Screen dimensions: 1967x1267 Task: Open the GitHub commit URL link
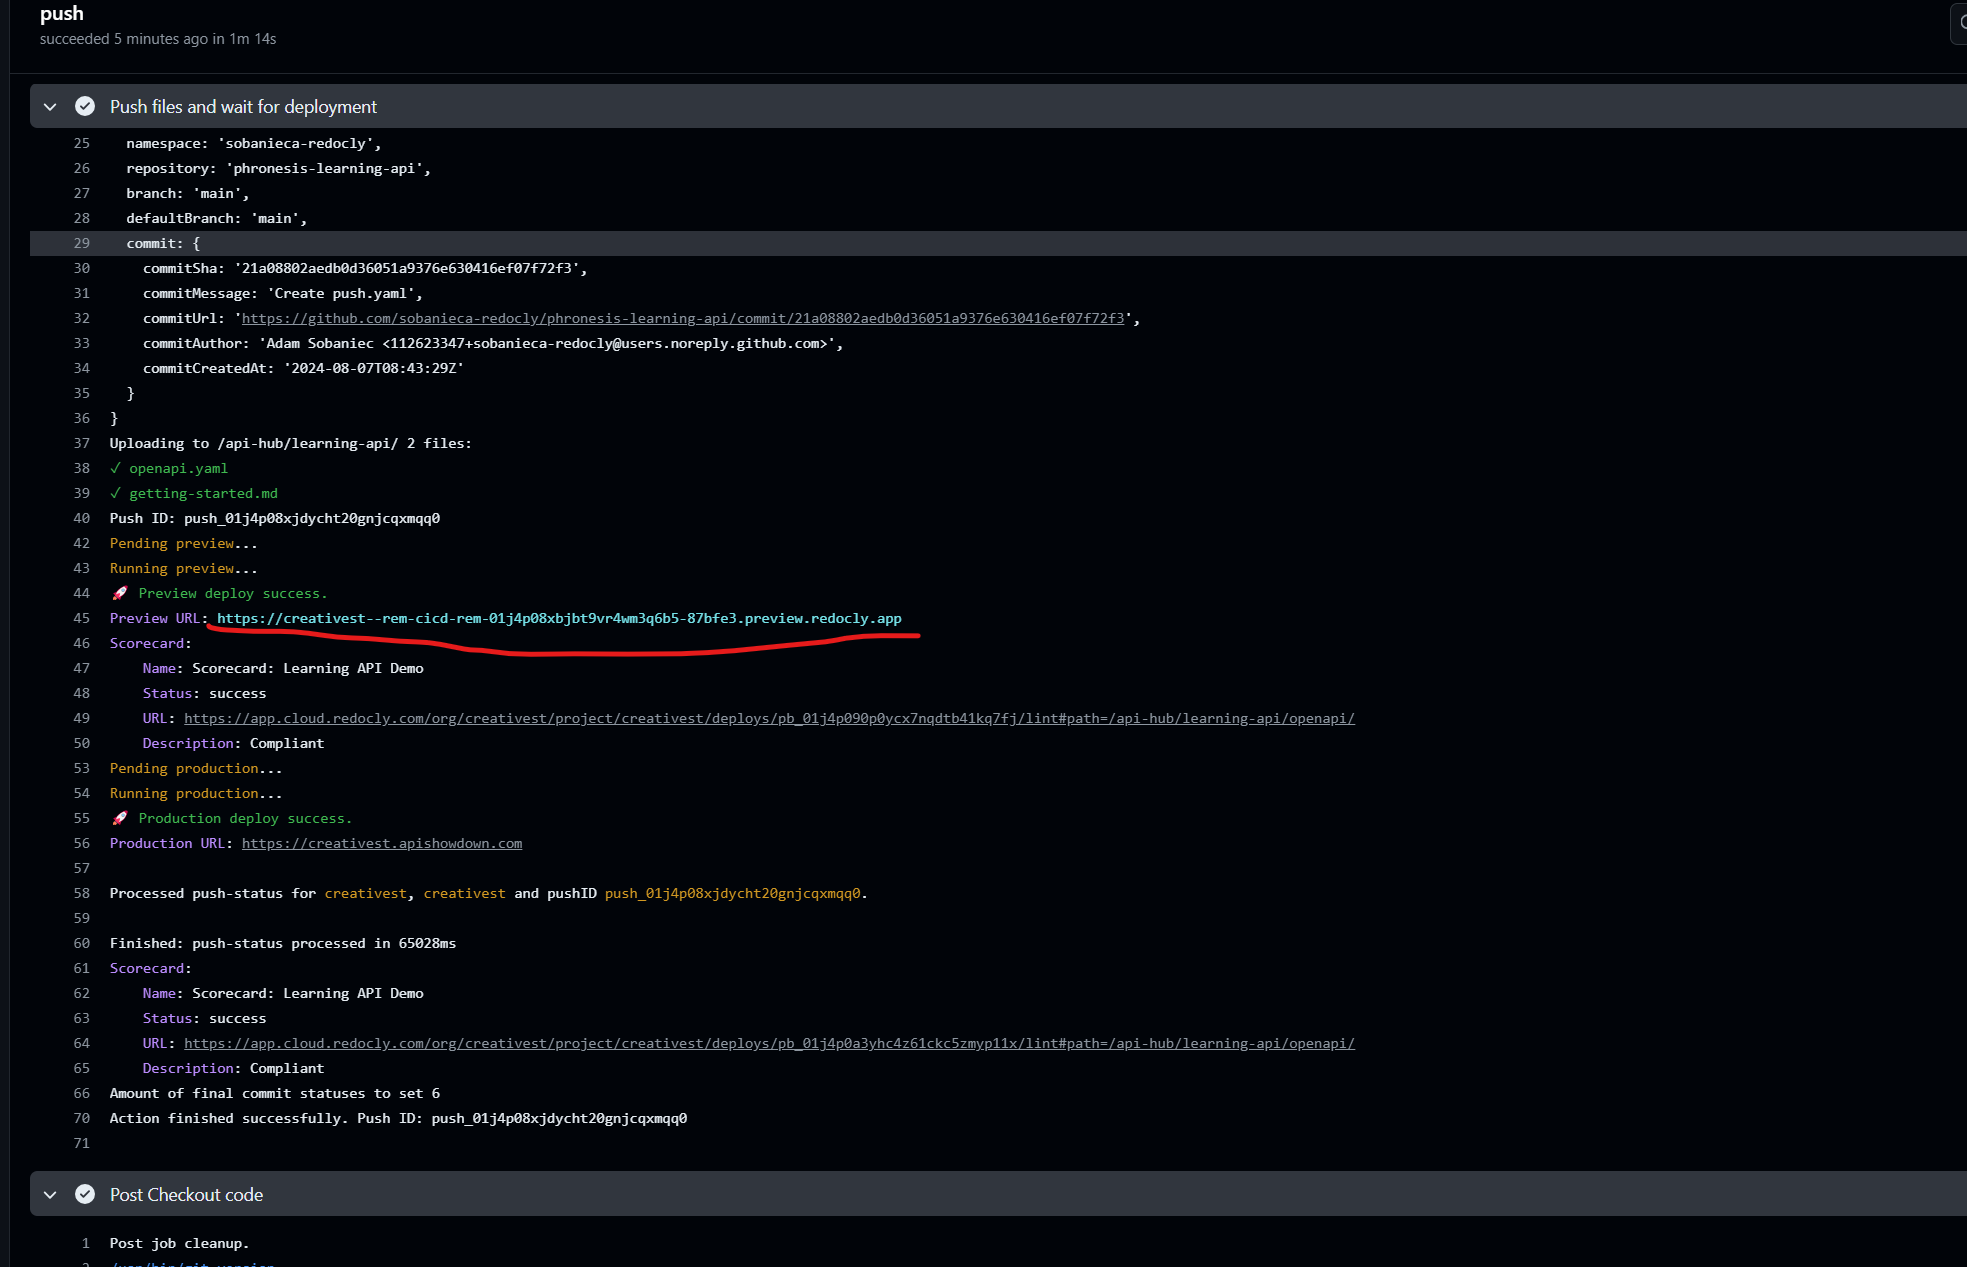(682, 318)
